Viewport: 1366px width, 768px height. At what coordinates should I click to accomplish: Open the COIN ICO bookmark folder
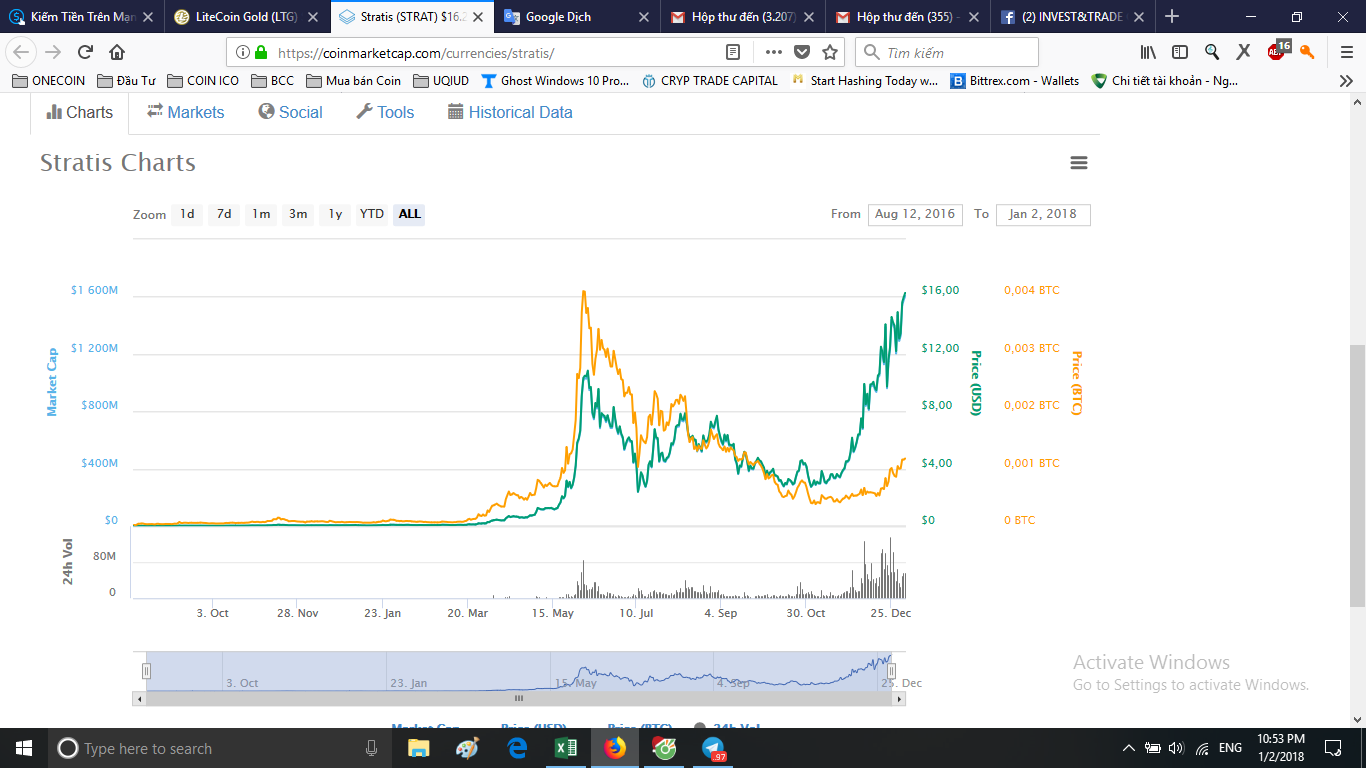[203, 81]
